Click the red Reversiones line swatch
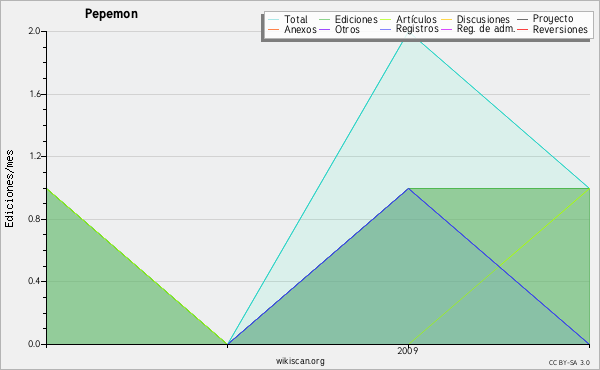The height and width of the screenshot is (370, 600). click(x=522, y=29)
